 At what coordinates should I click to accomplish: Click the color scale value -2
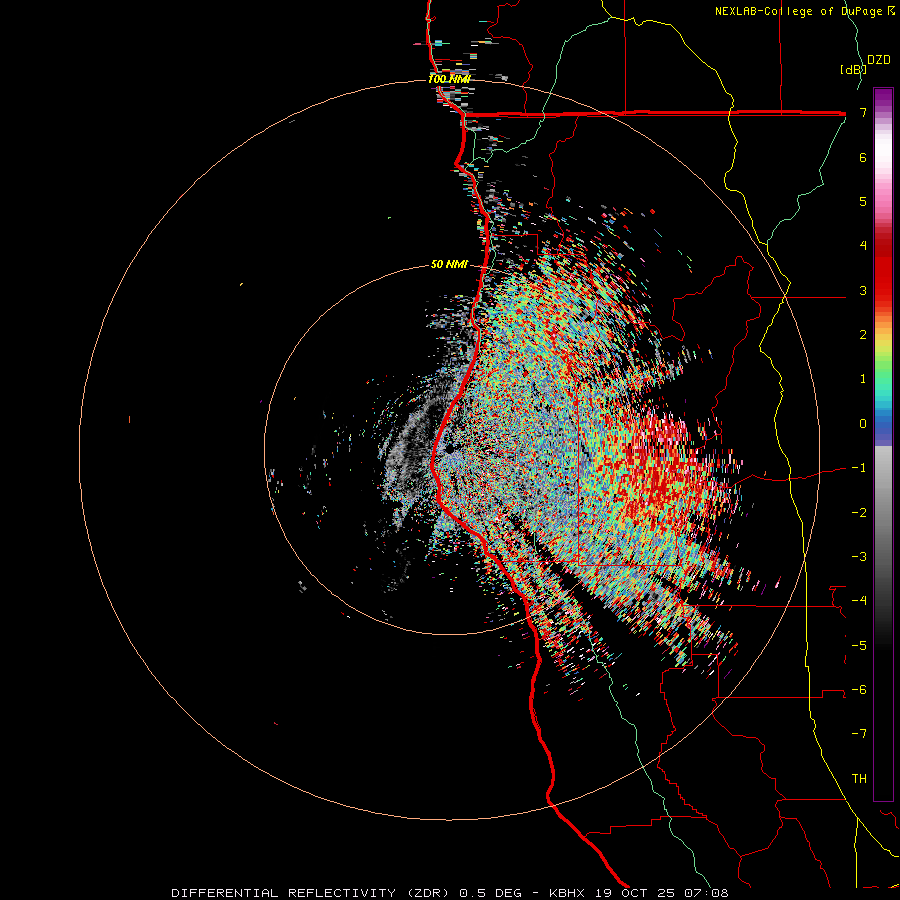click(859, 513)
